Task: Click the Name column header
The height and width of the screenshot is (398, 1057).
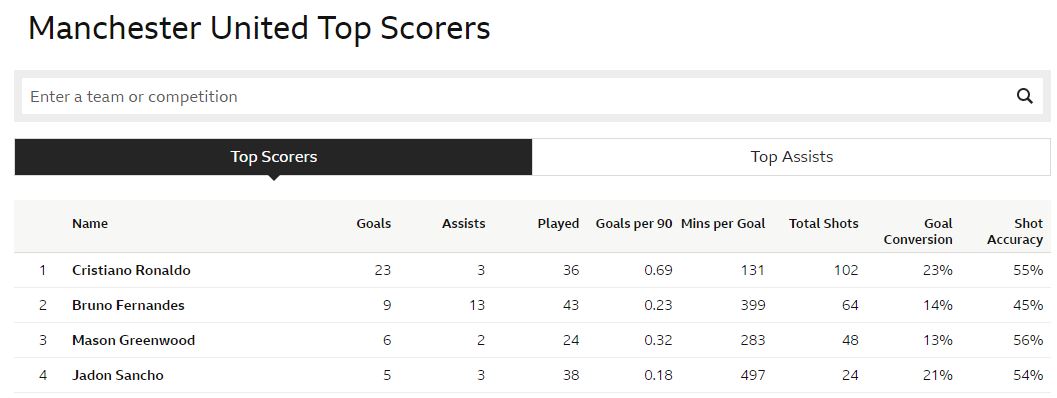Action: click(x=90, y=224)
